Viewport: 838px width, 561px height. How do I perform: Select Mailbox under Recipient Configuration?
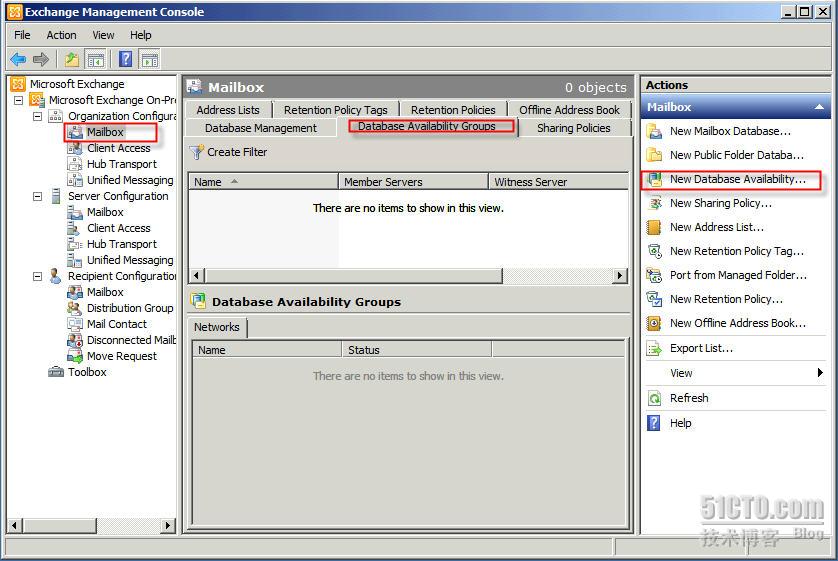point(105,292)
